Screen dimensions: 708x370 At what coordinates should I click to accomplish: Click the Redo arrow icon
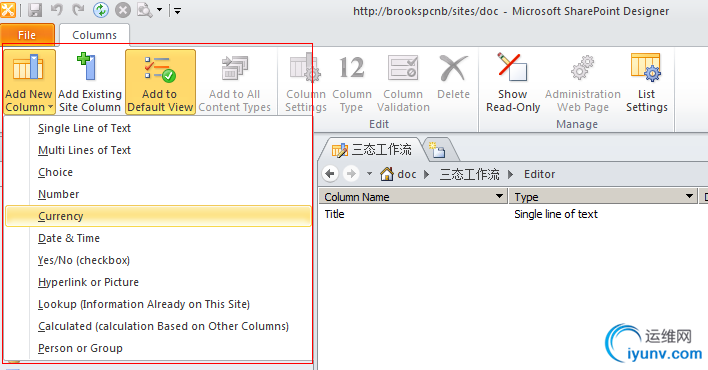(x=78, y=10)
